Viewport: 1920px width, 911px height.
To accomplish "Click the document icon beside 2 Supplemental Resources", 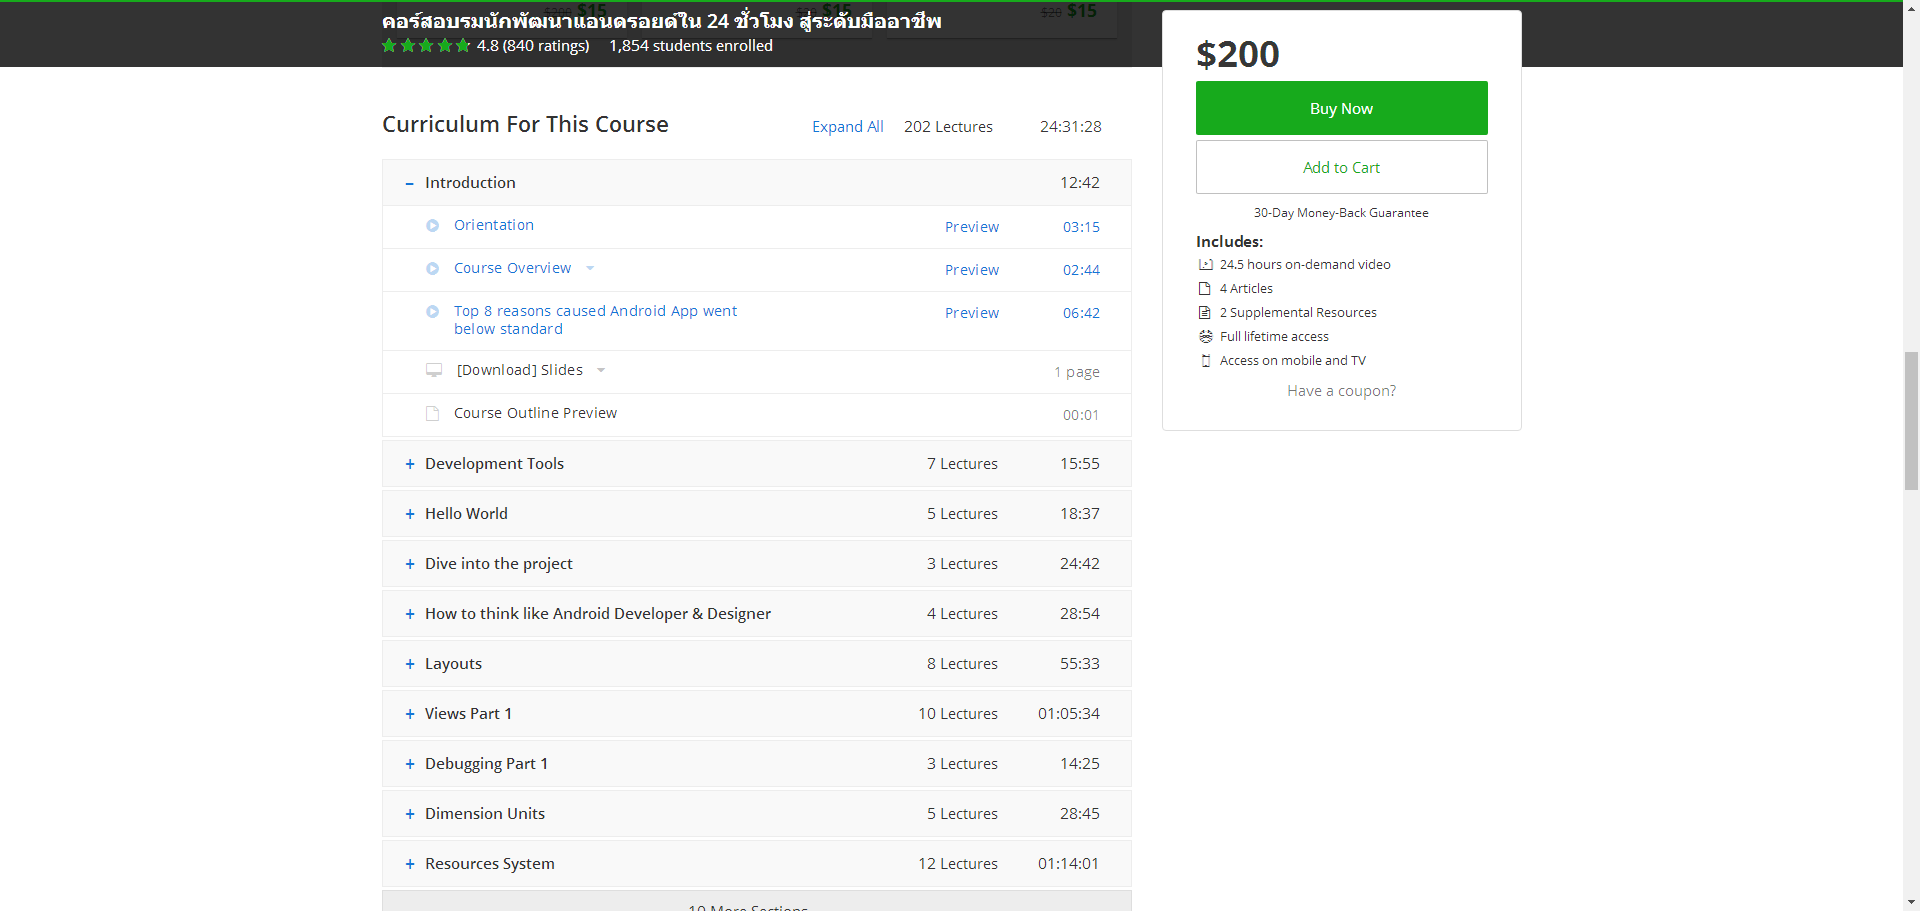I will tap(1205, 313).
